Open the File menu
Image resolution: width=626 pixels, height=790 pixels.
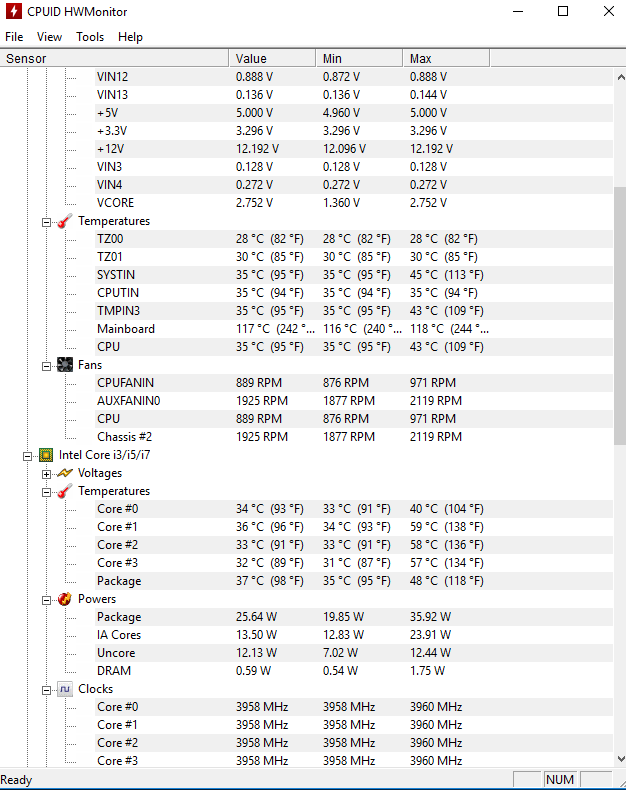[14, 37]
